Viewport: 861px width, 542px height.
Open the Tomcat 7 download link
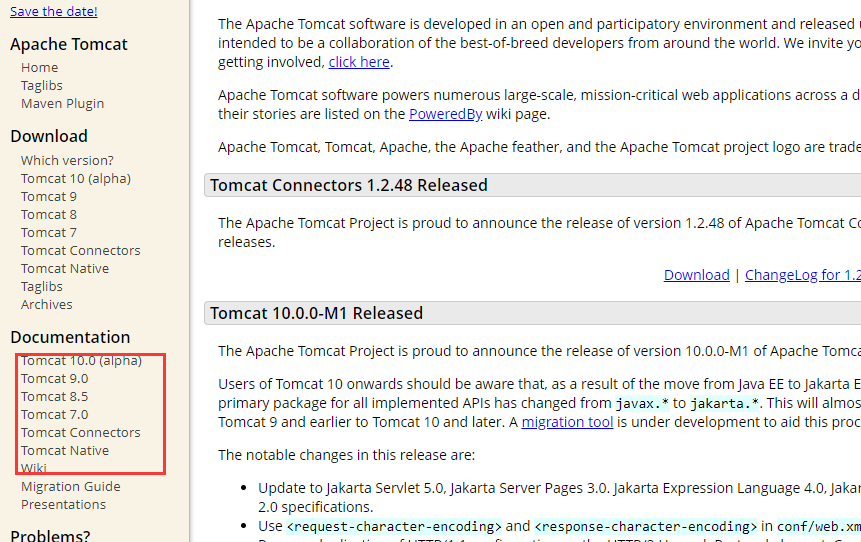coord(49,233)
